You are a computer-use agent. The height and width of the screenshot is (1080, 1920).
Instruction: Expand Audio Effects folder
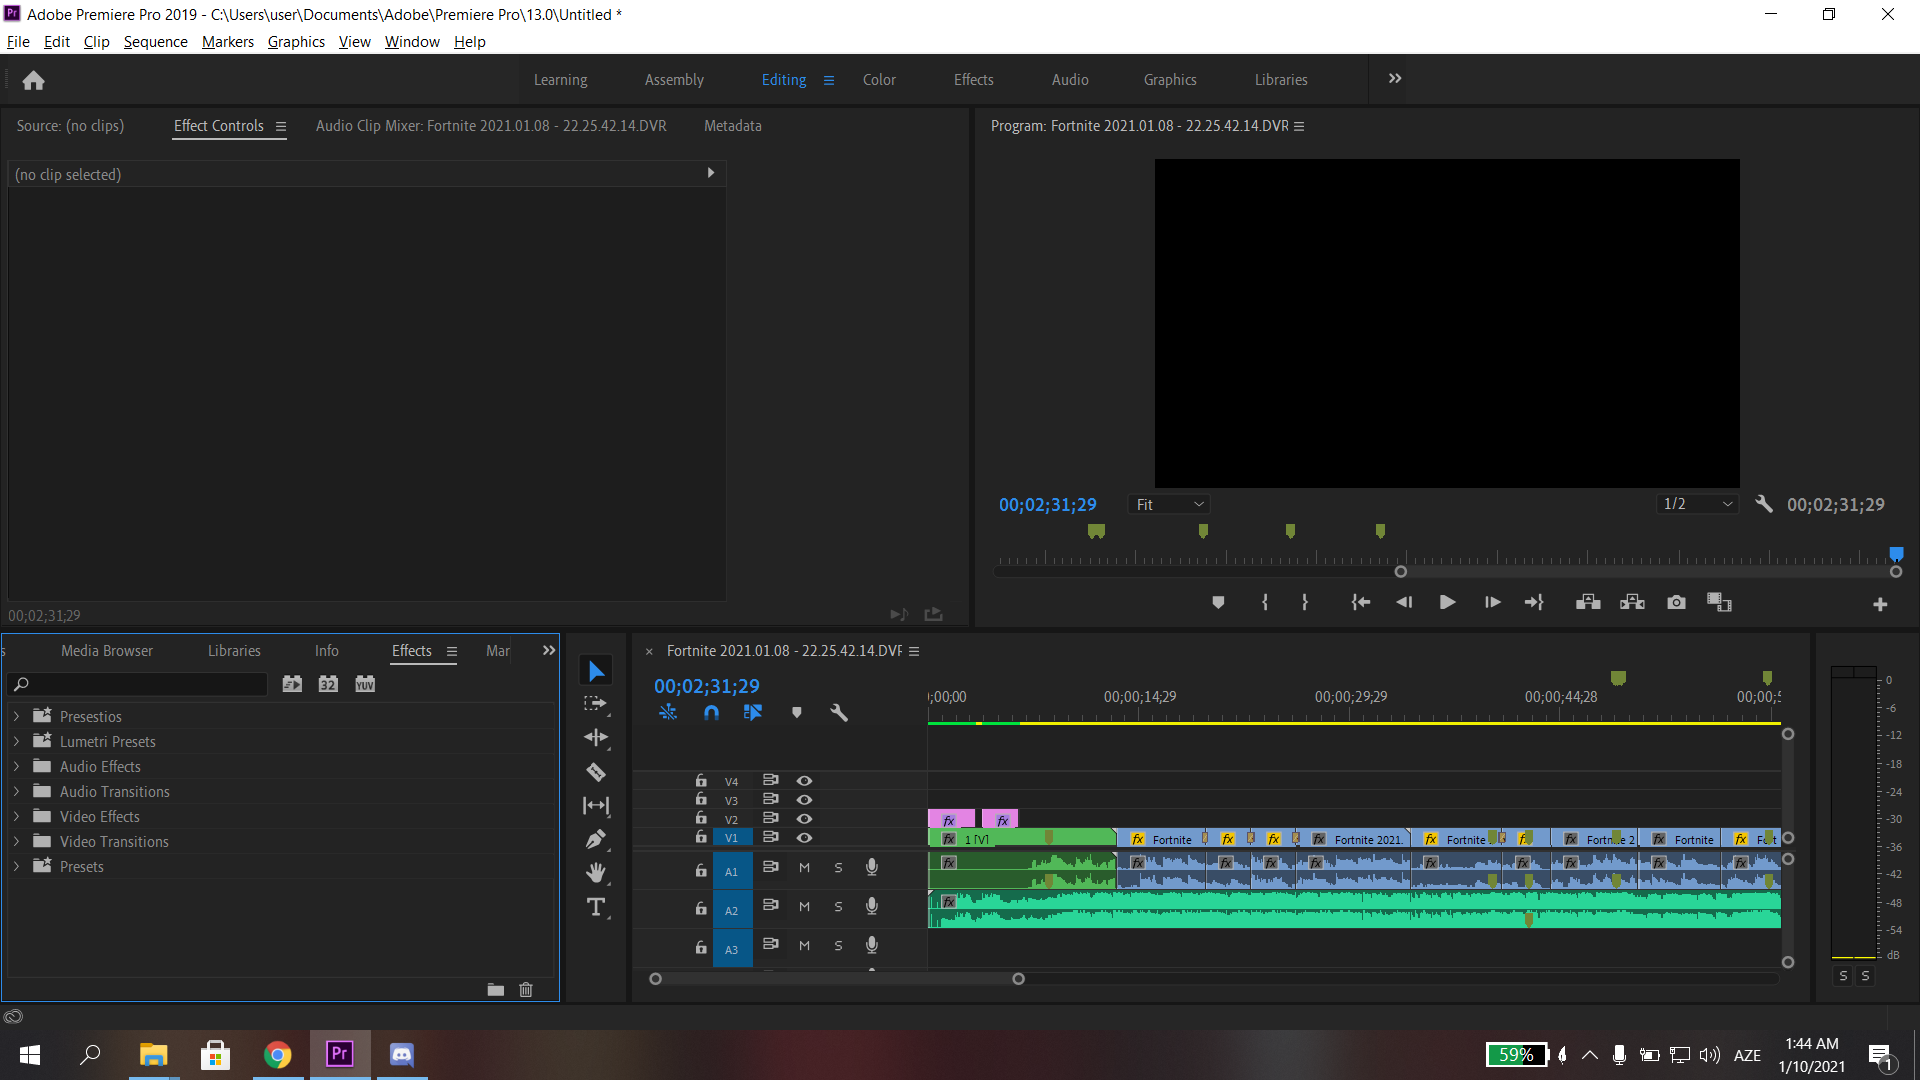(16, 767)
